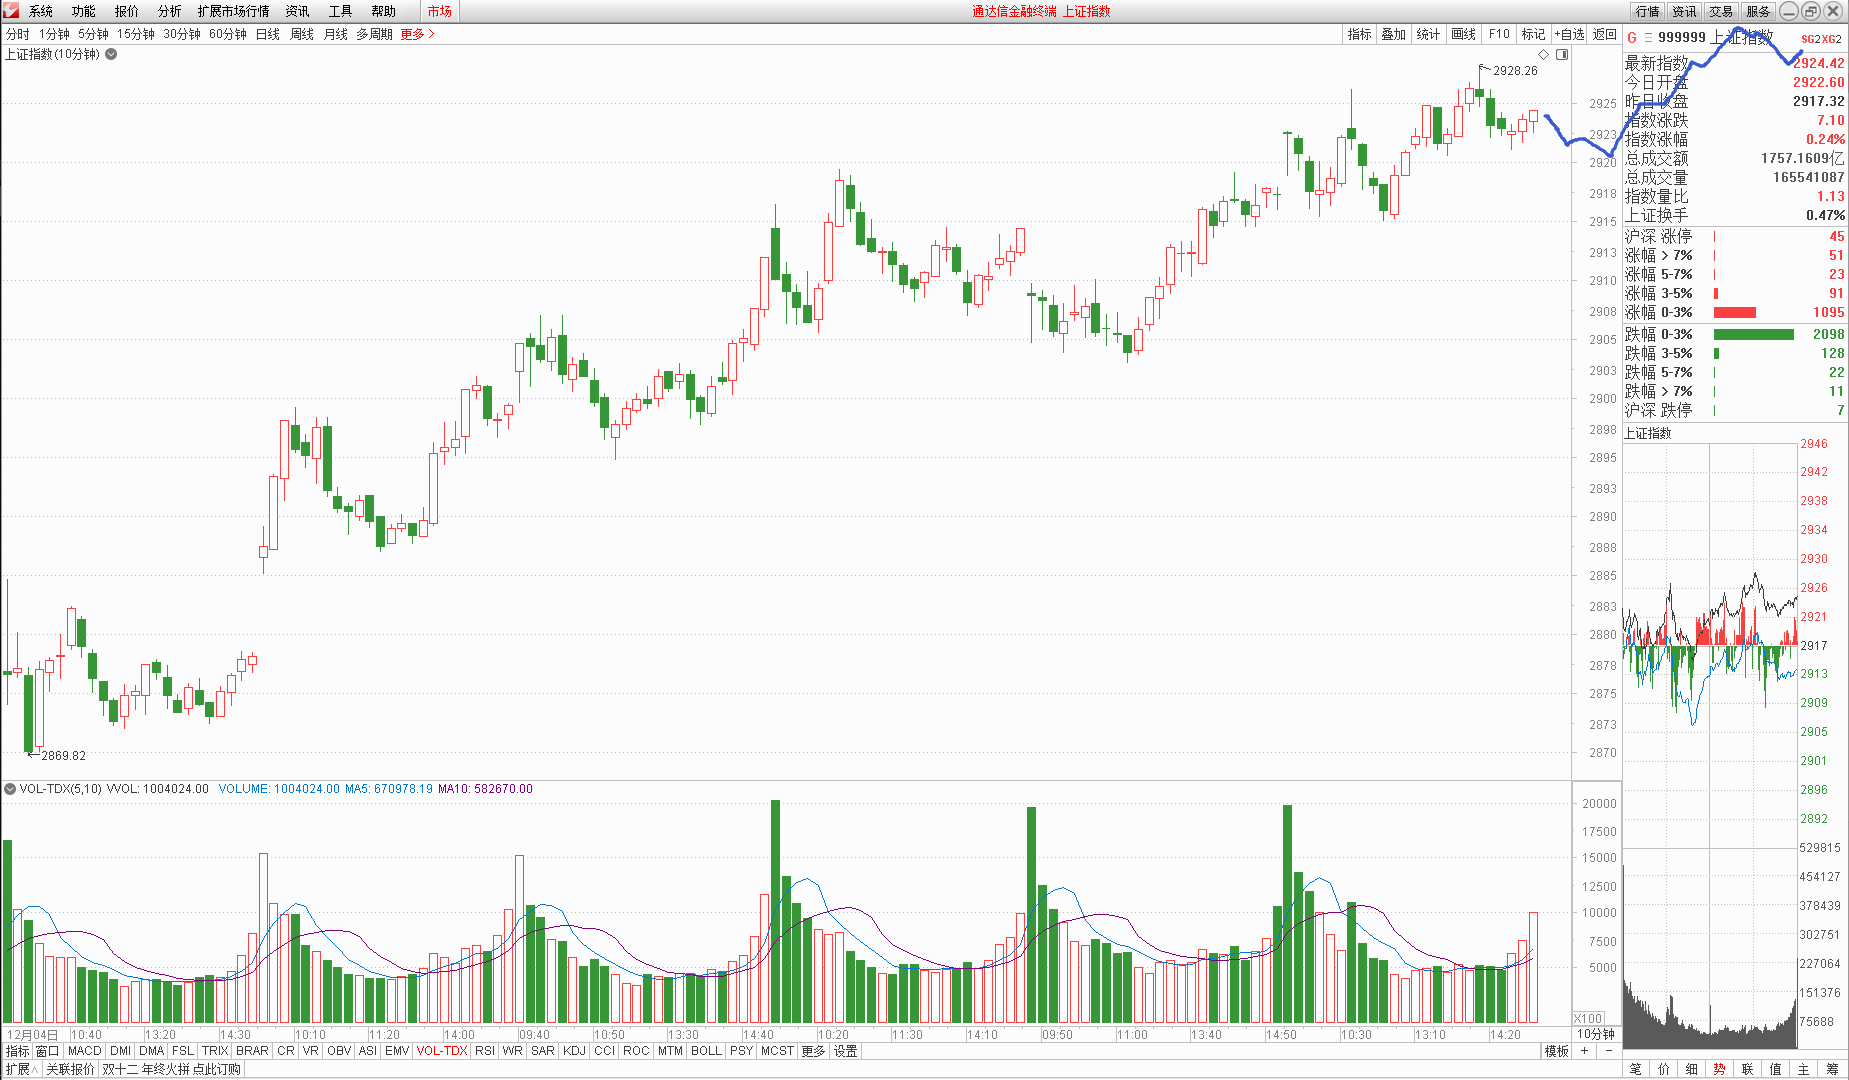Click the 标记 mark button
1849x1080 pixels.
click(x=1533, y=34)
